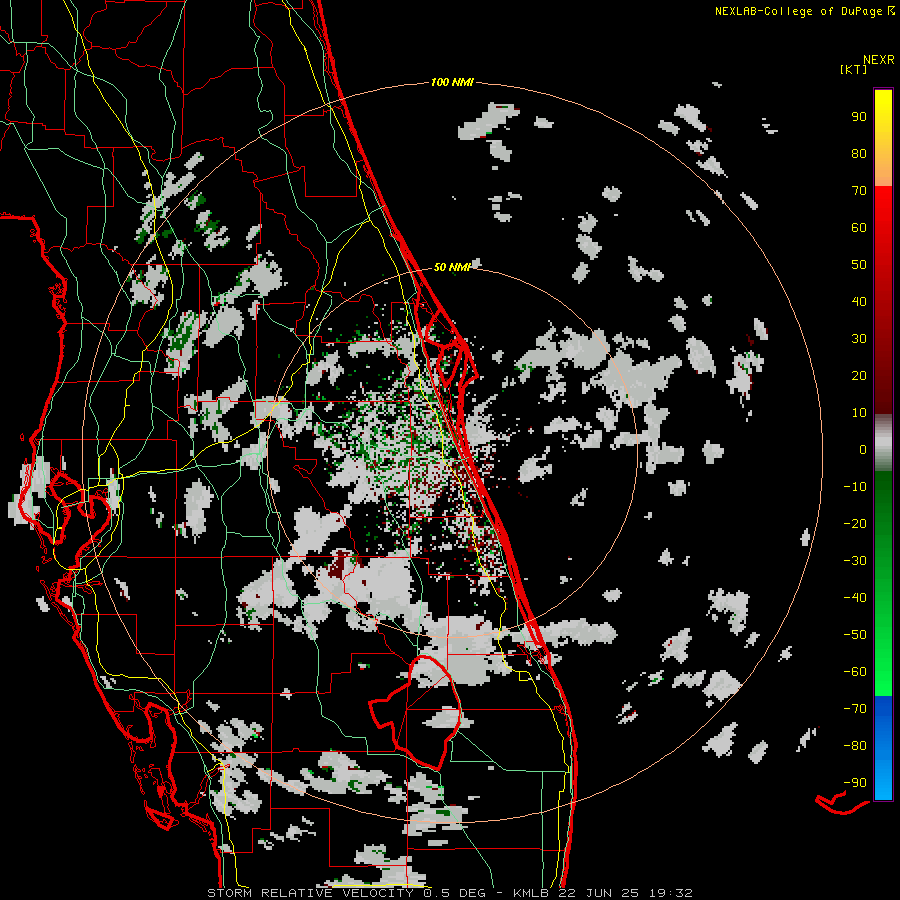Click the -70 scale label
This screenshot has width=900, height=900.
855,709
